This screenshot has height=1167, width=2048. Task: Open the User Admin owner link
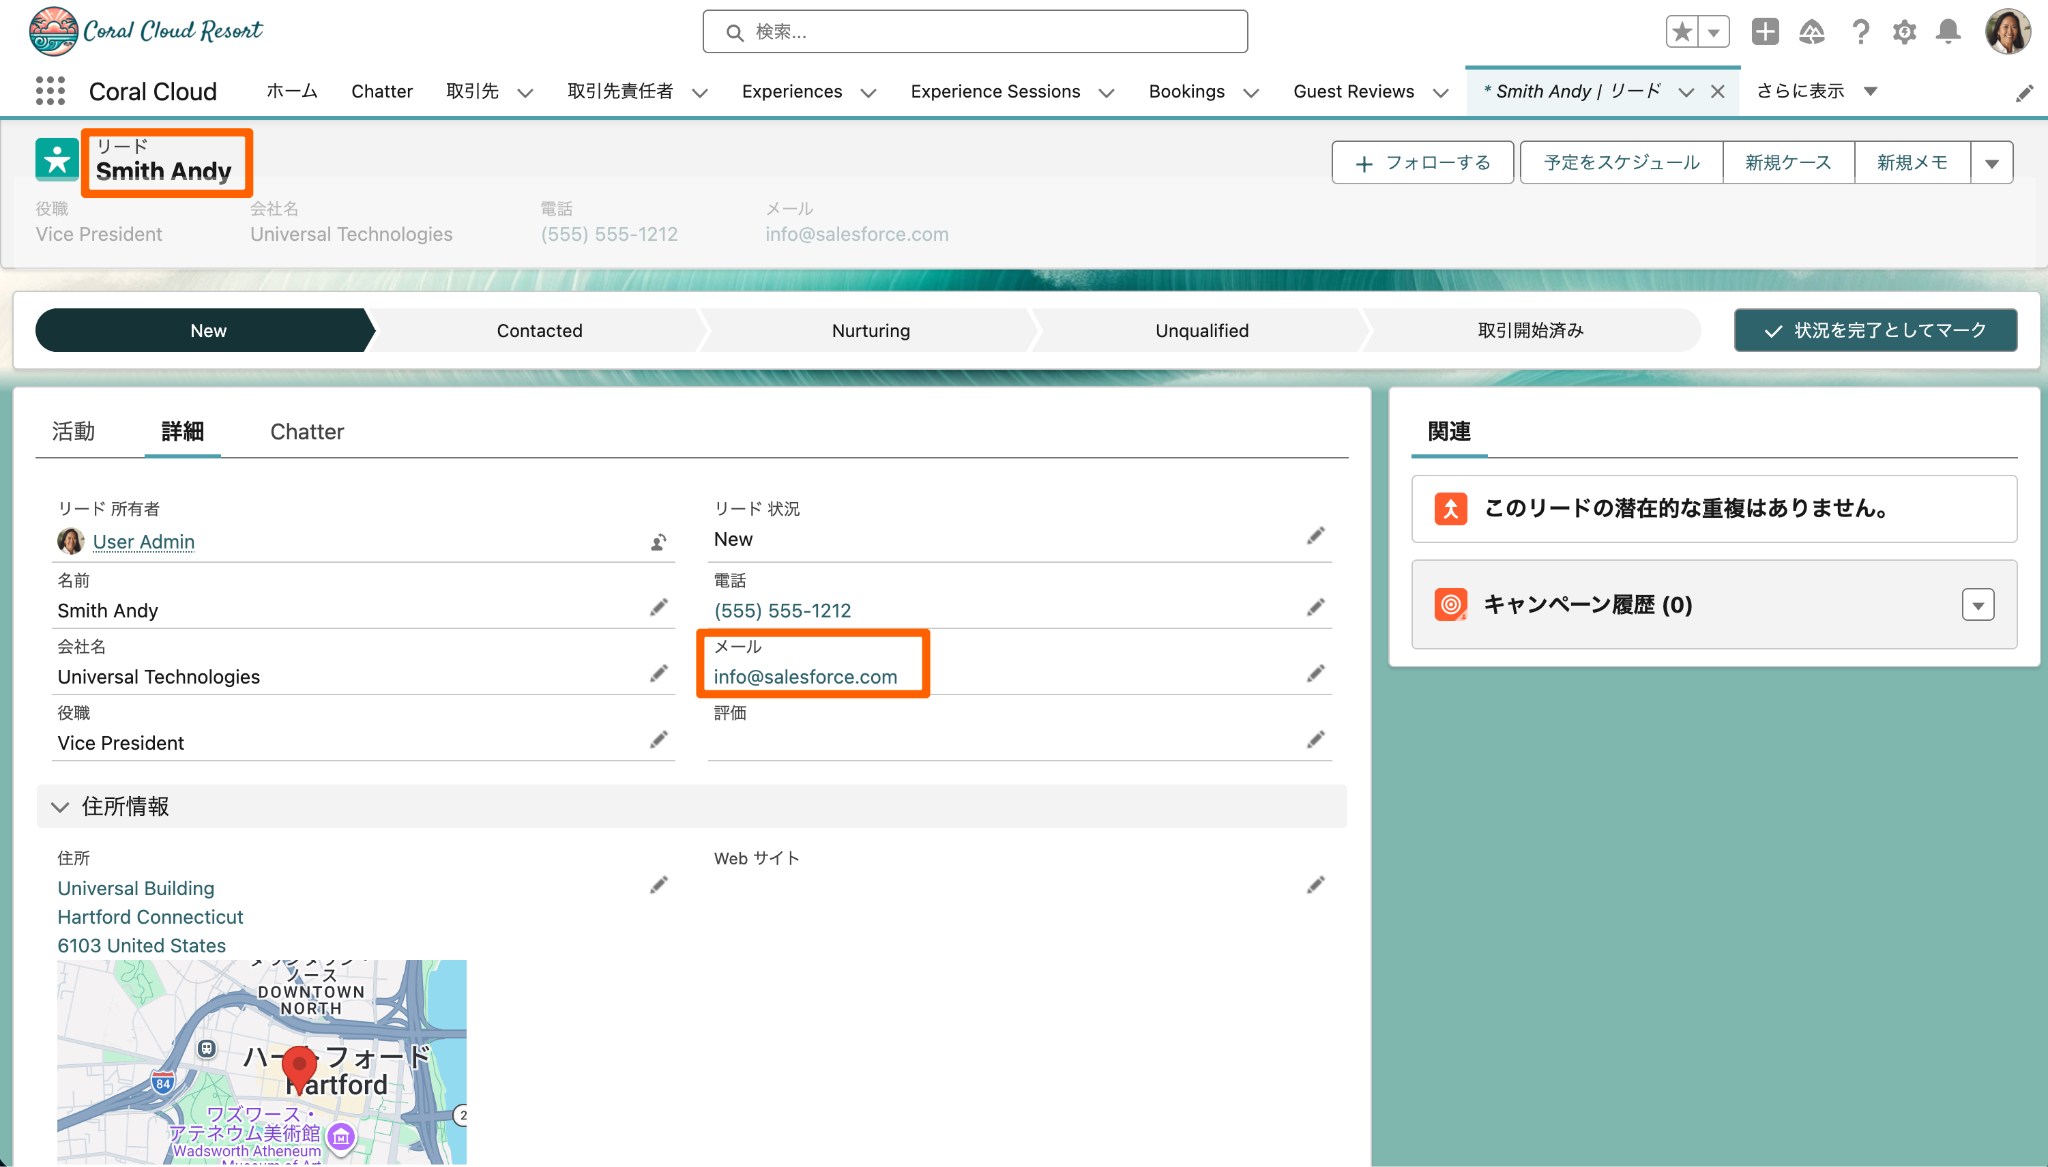[x=143, y=542]
